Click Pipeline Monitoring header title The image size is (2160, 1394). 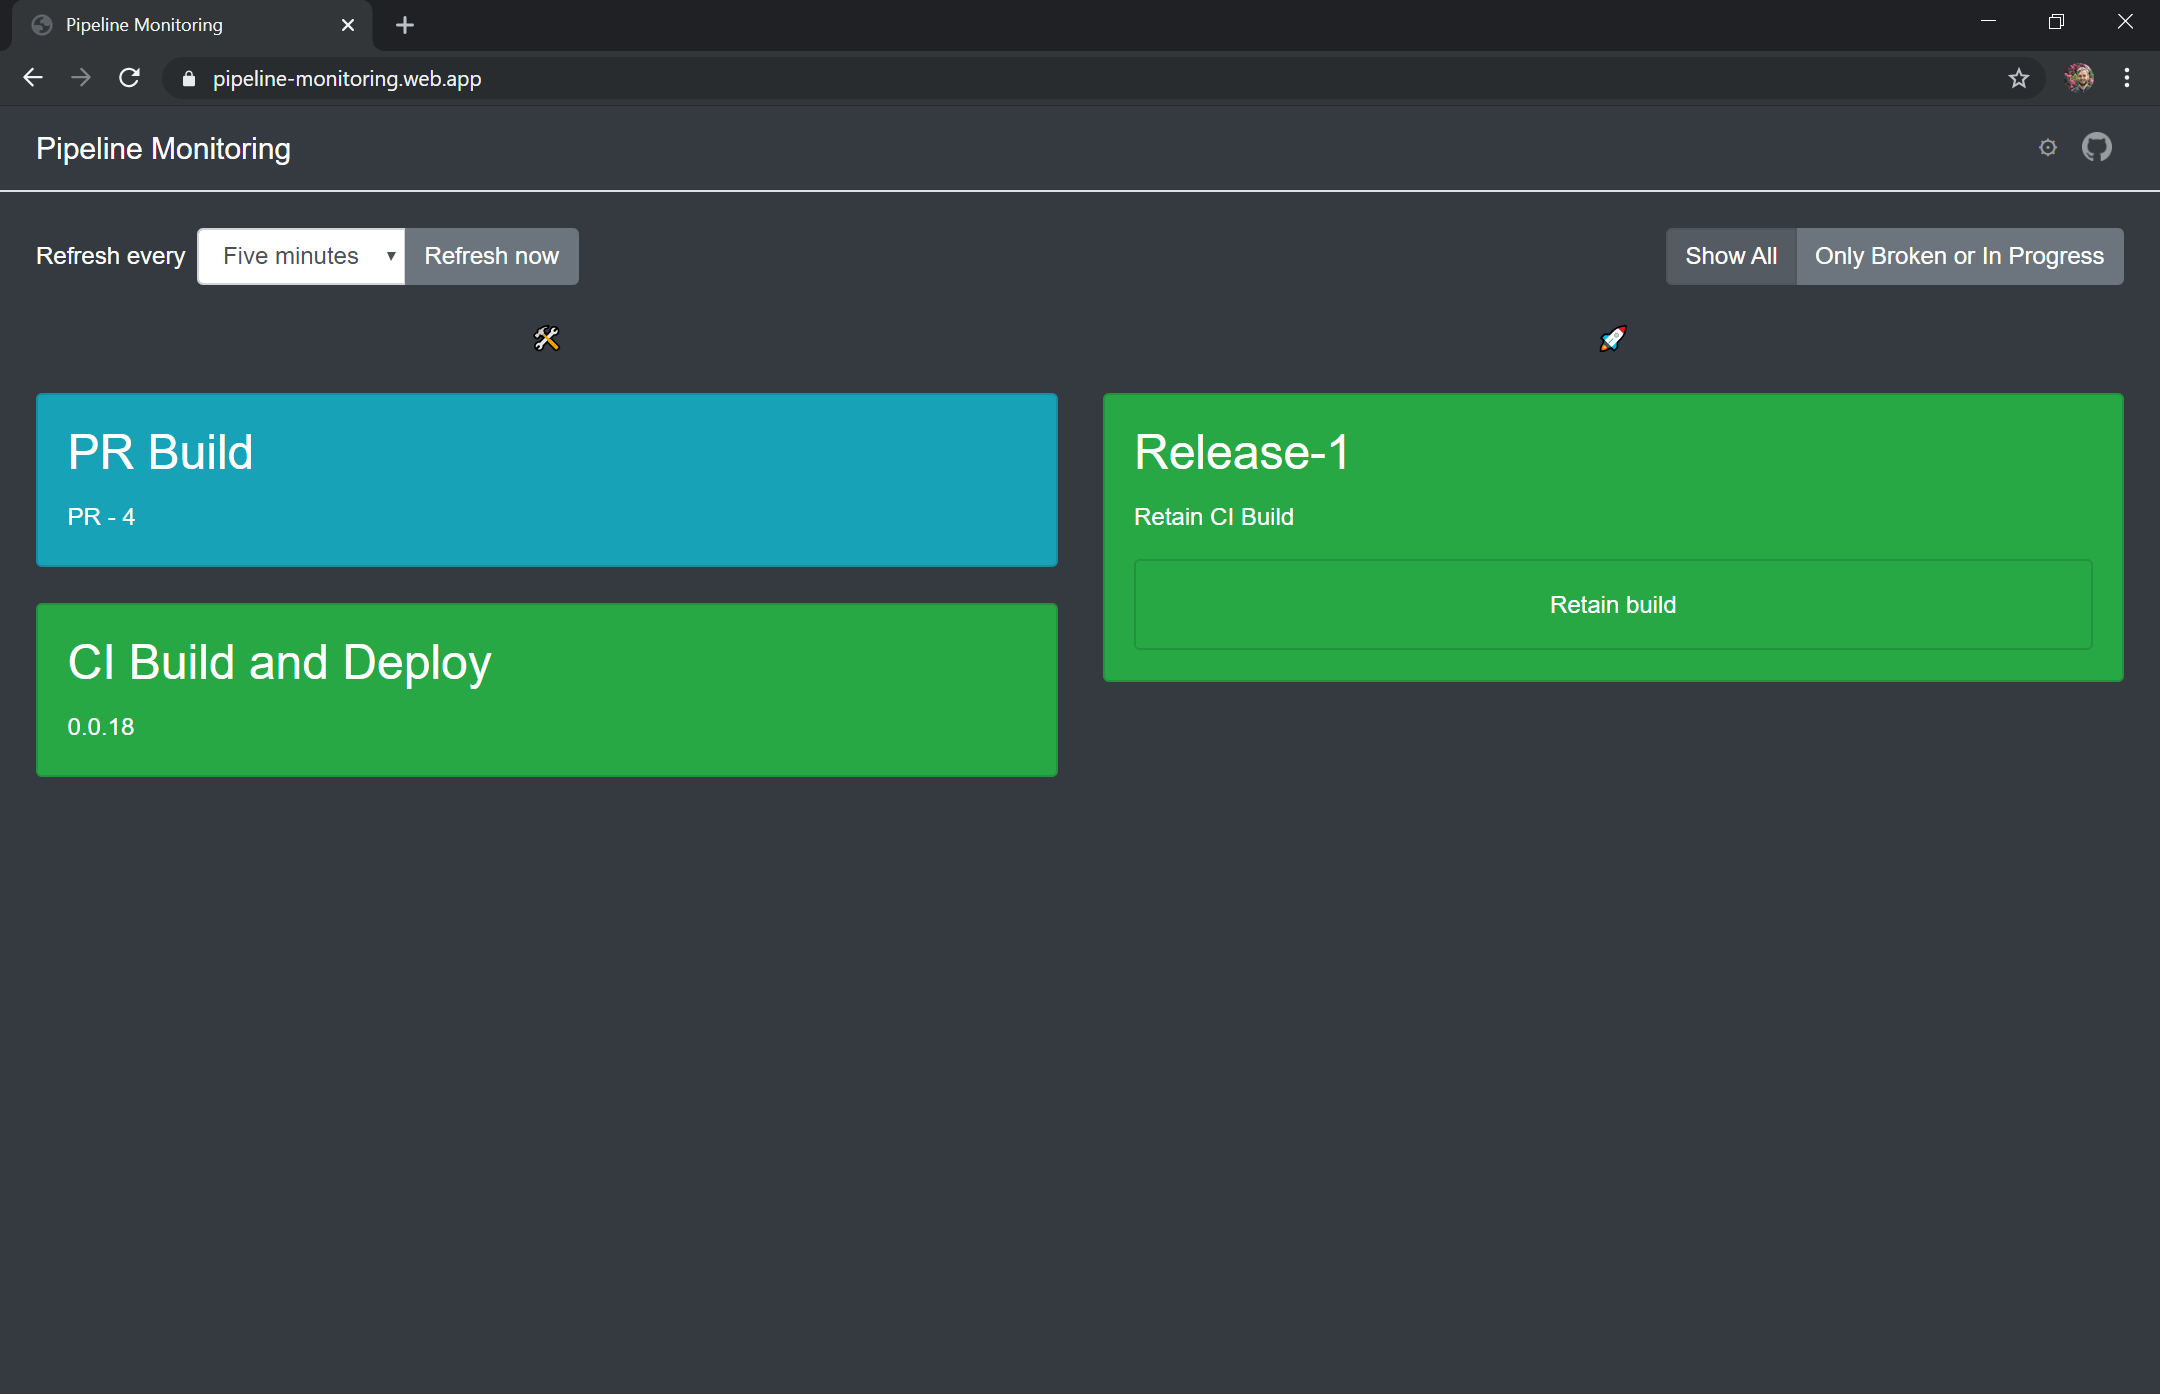162,148
